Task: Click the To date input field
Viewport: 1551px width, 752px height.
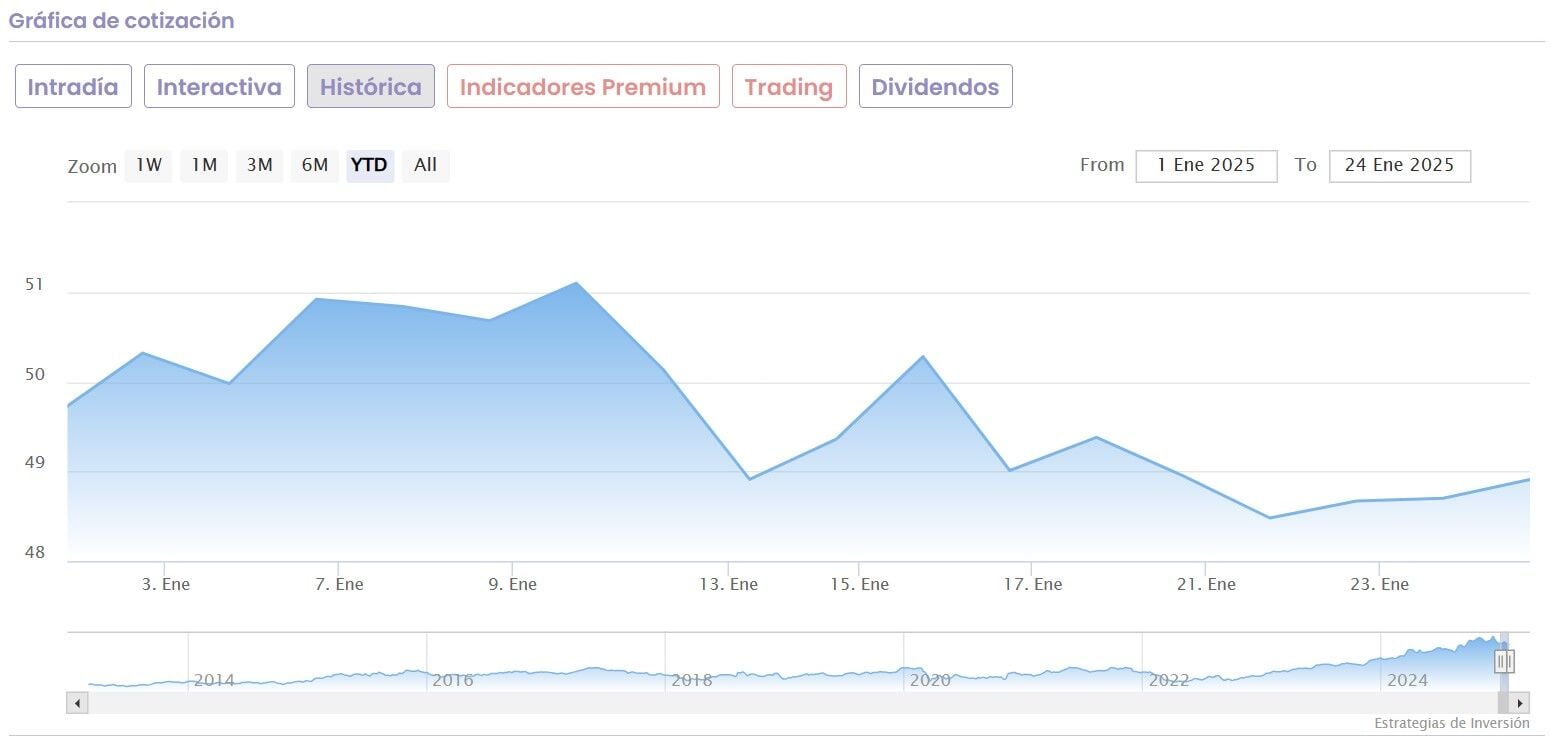Action: coord(1399,166)
